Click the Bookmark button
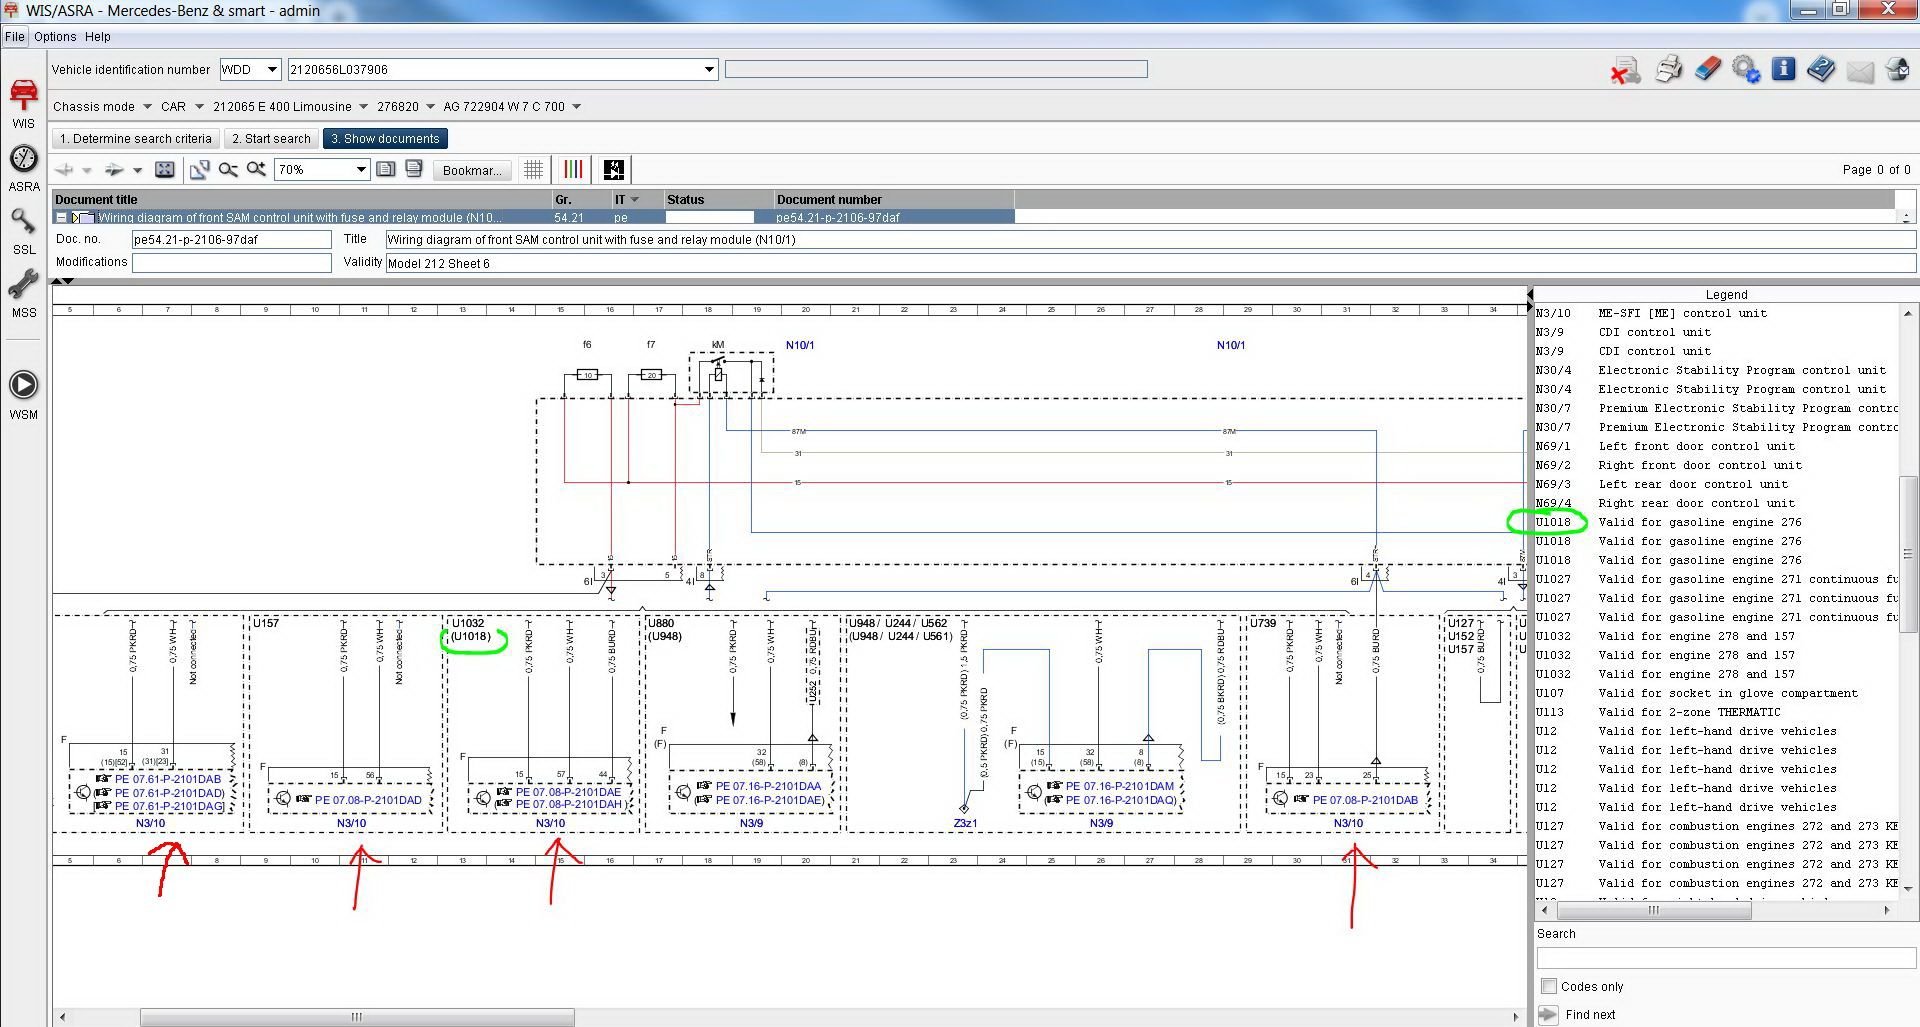The width and height of the screenshot is (1920, 1027). [471, 170]
